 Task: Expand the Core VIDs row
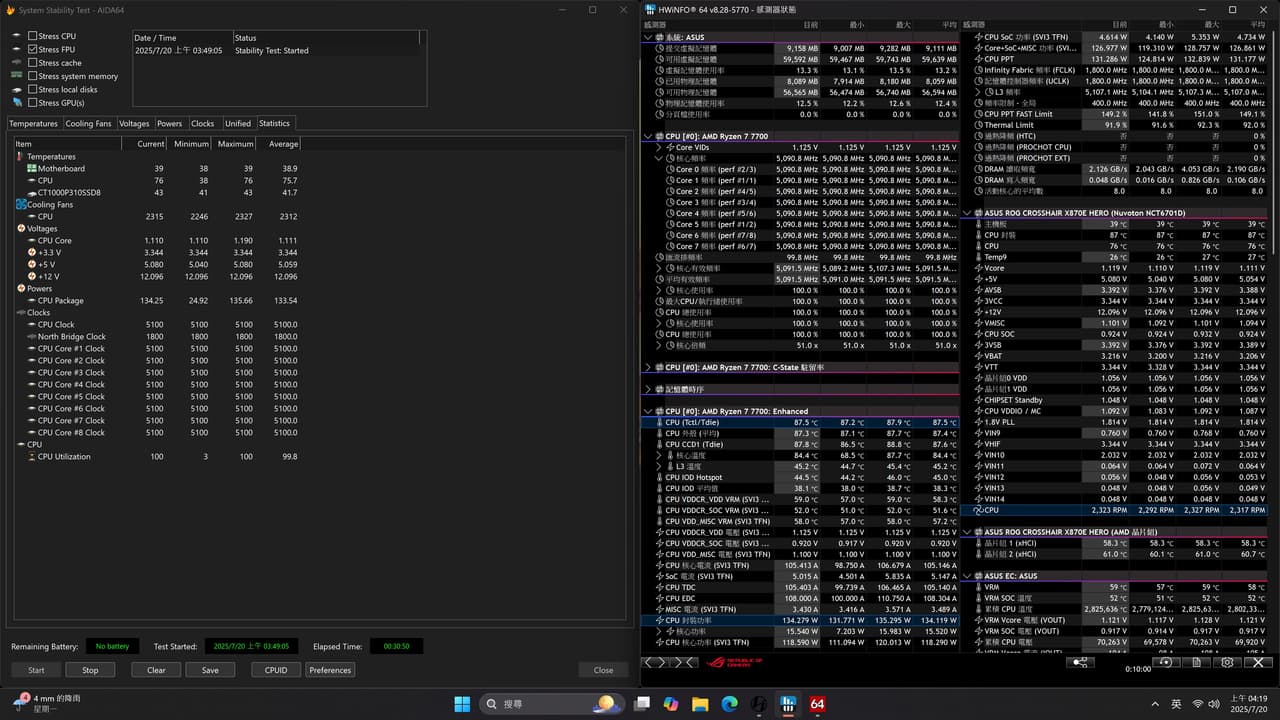[659, 147]
